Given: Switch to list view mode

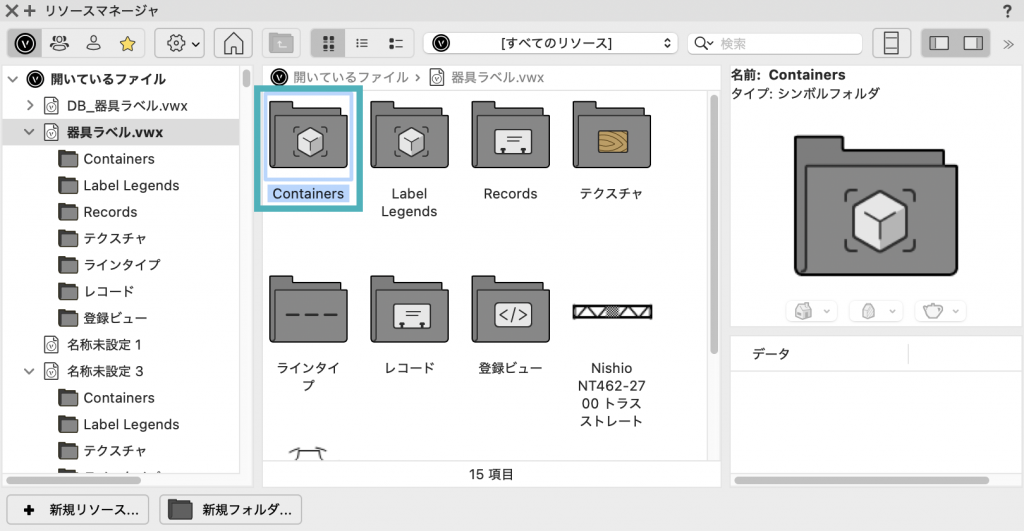Looking at the screenshot, I should [x=362, y=43].
